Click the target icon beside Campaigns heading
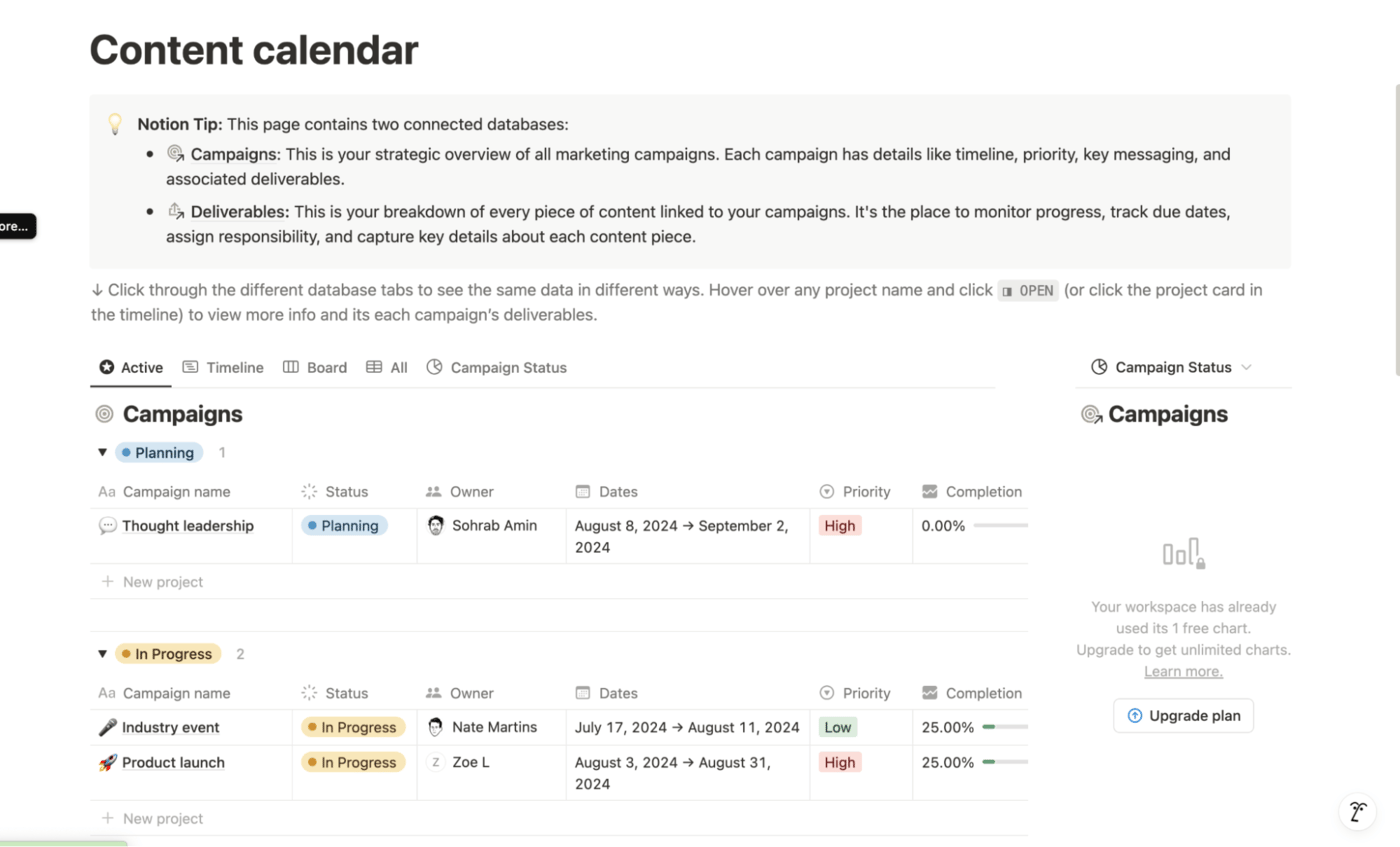 pos(104,414)
